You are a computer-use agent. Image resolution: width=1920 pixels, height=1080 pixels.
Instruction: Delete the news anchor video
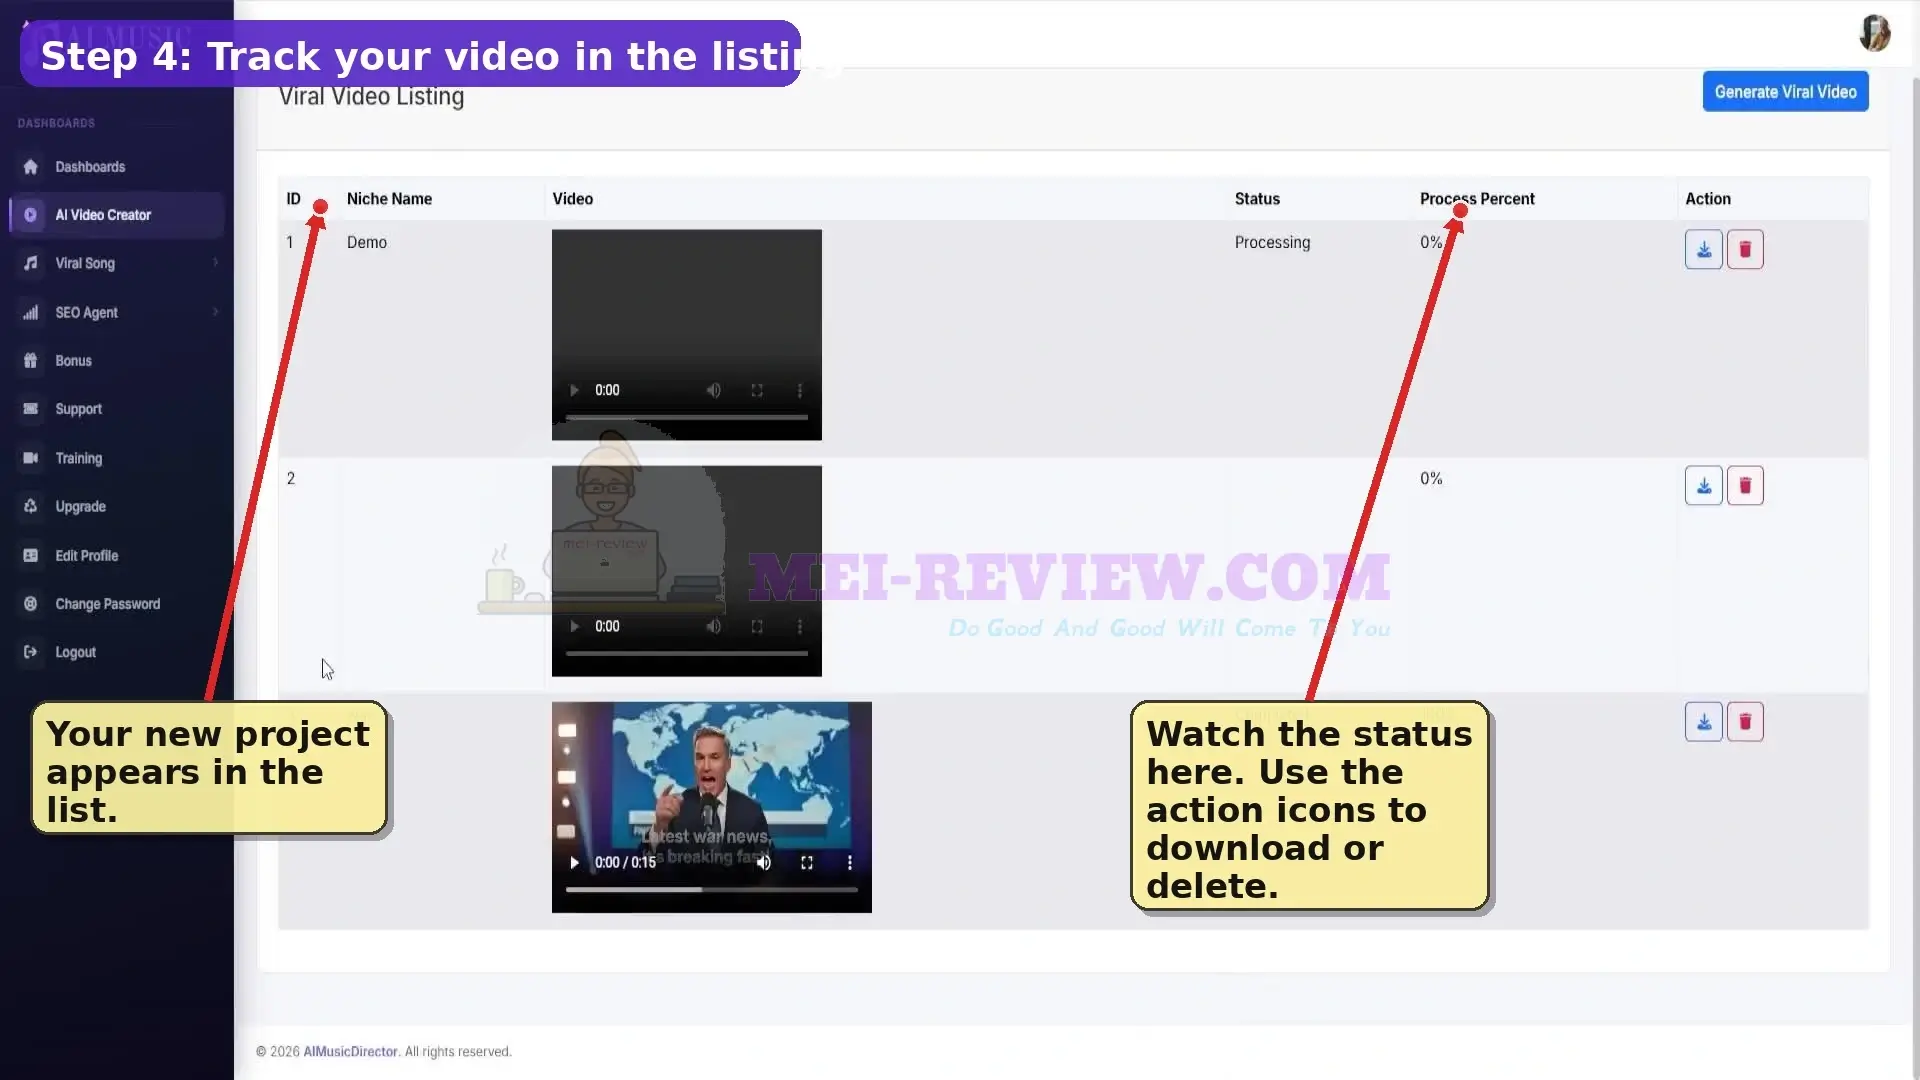coord(1745,721)
